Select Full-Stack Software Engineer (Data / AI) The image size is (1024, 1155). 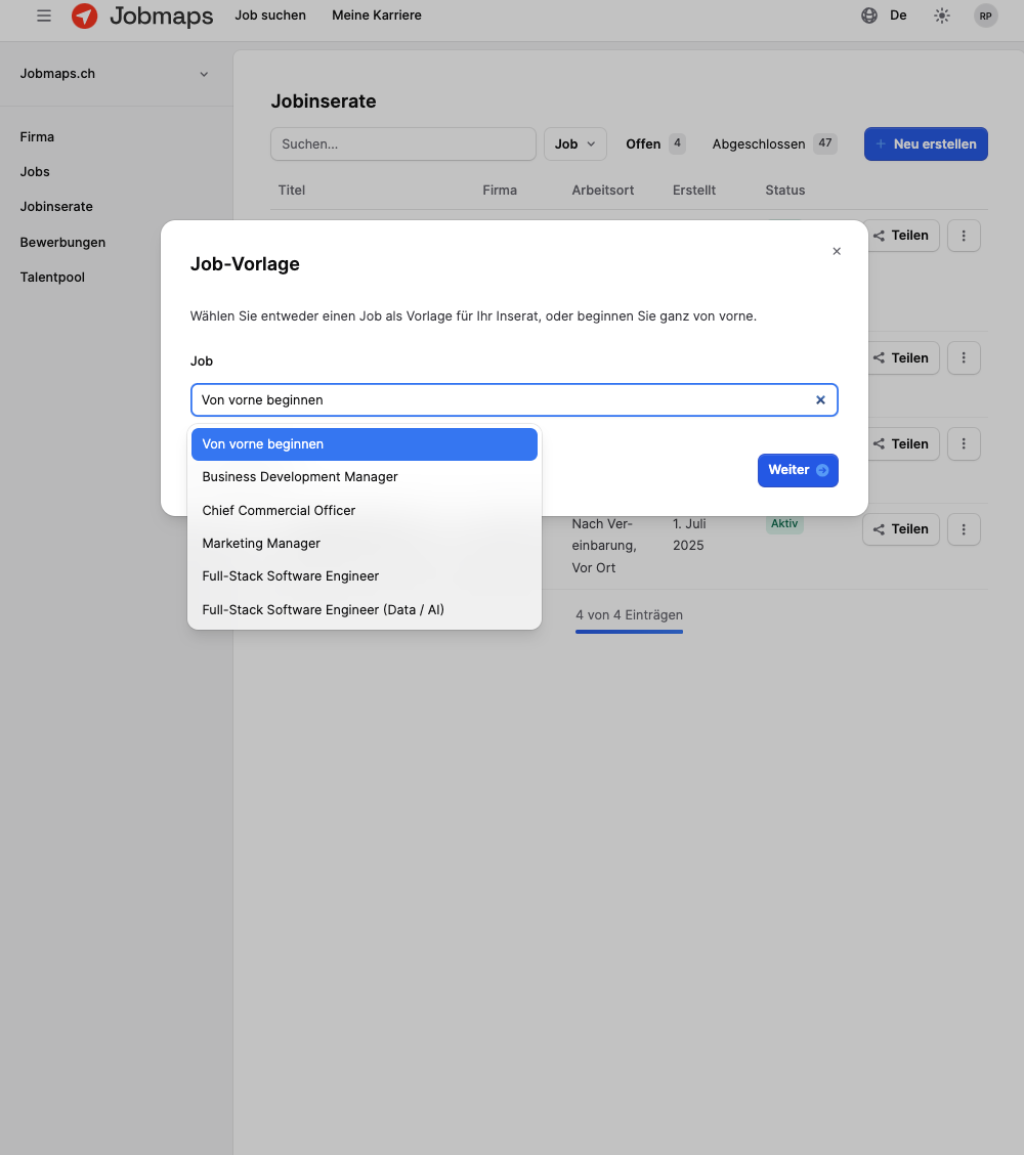[x=323, y=609]
